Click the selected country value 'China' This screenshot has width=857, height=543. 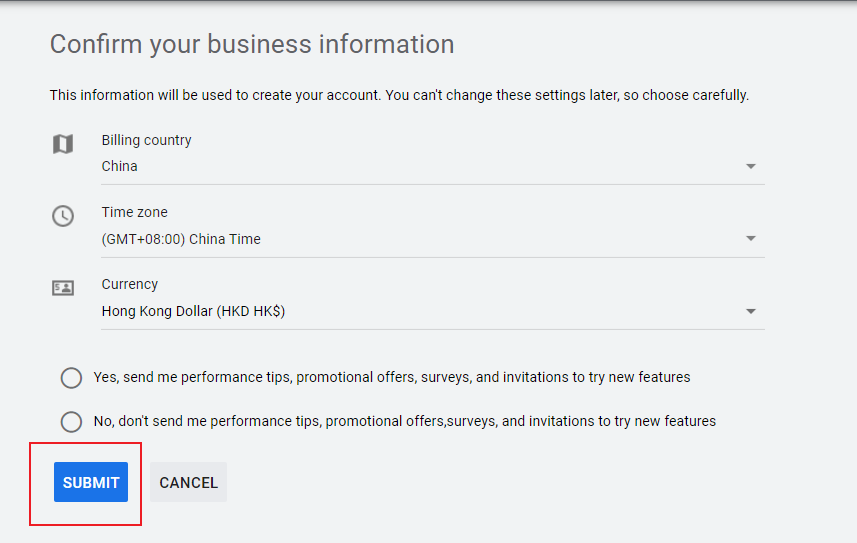[x=120, y=167]
